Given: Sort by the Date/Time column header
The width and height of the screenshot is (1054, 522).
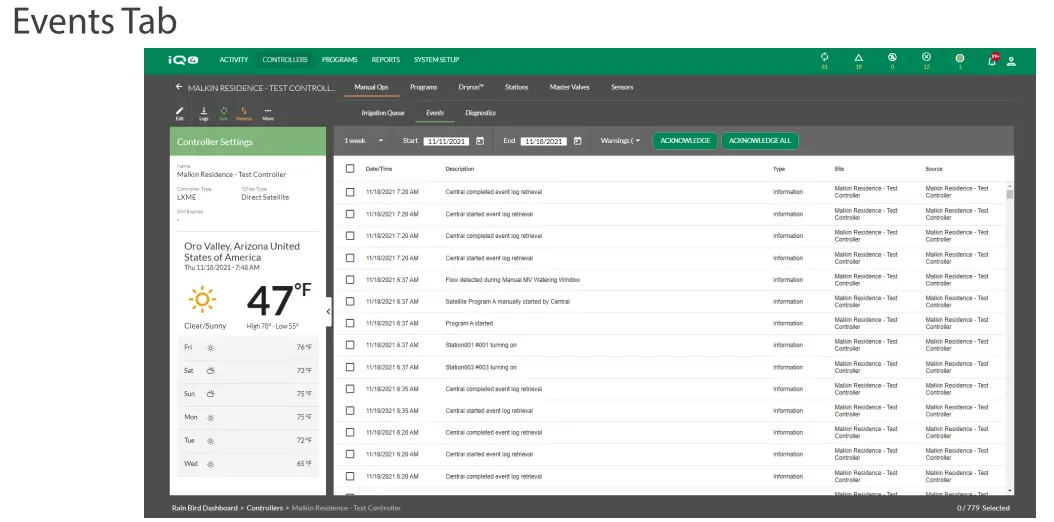Looking at the screenshot, I should pos(378,169).
